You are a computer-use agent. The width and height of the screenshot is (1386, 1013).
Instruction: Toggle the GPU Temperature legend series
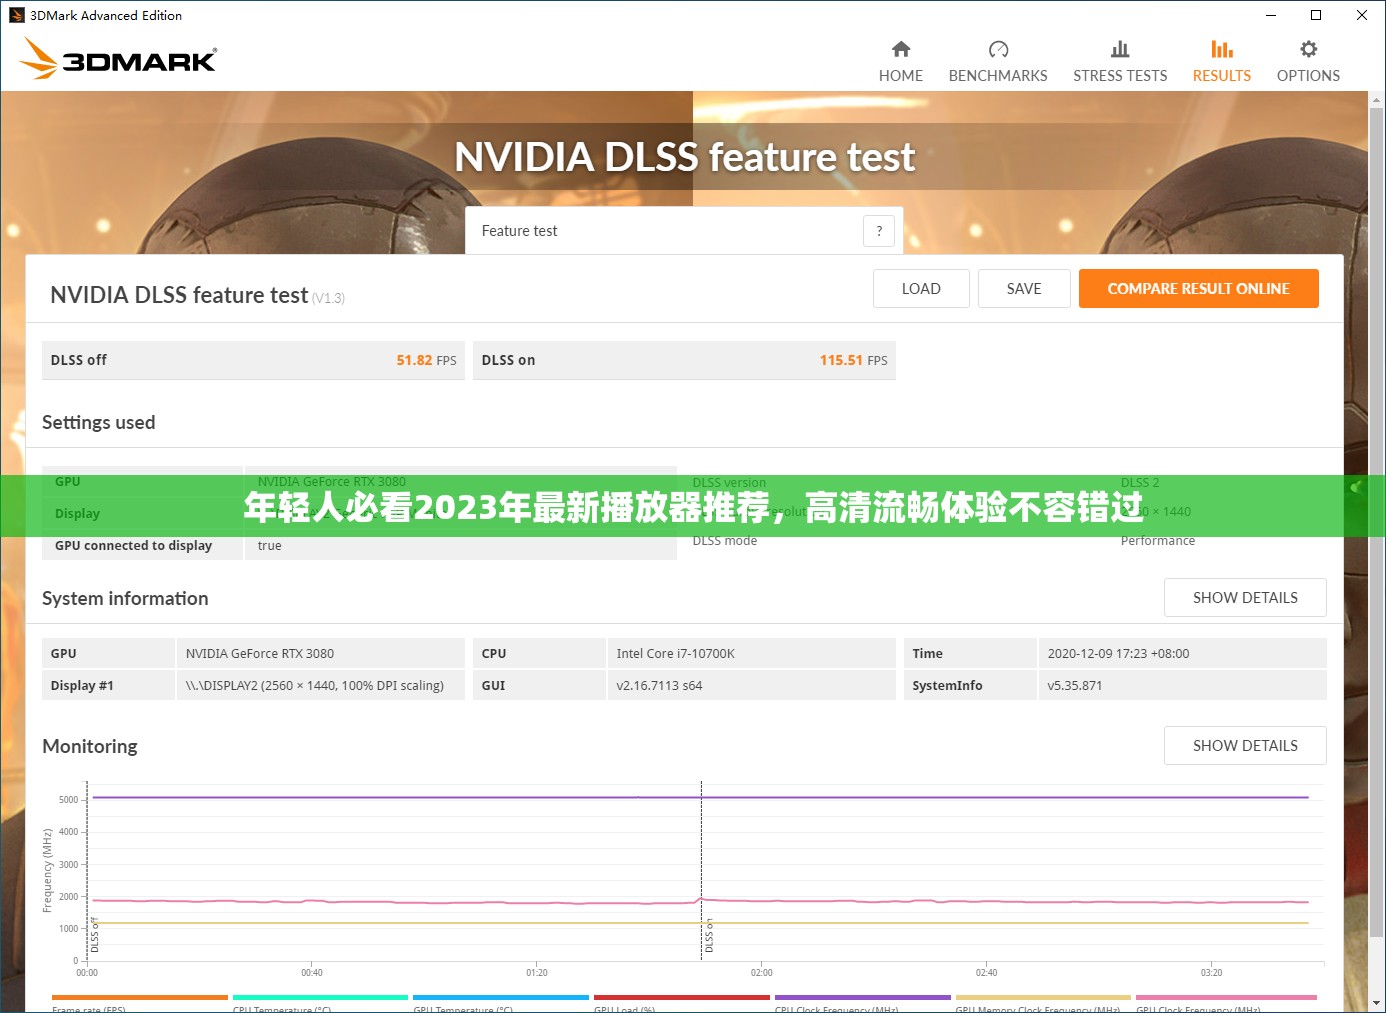pyautogui.click(x=500, y=1002)
